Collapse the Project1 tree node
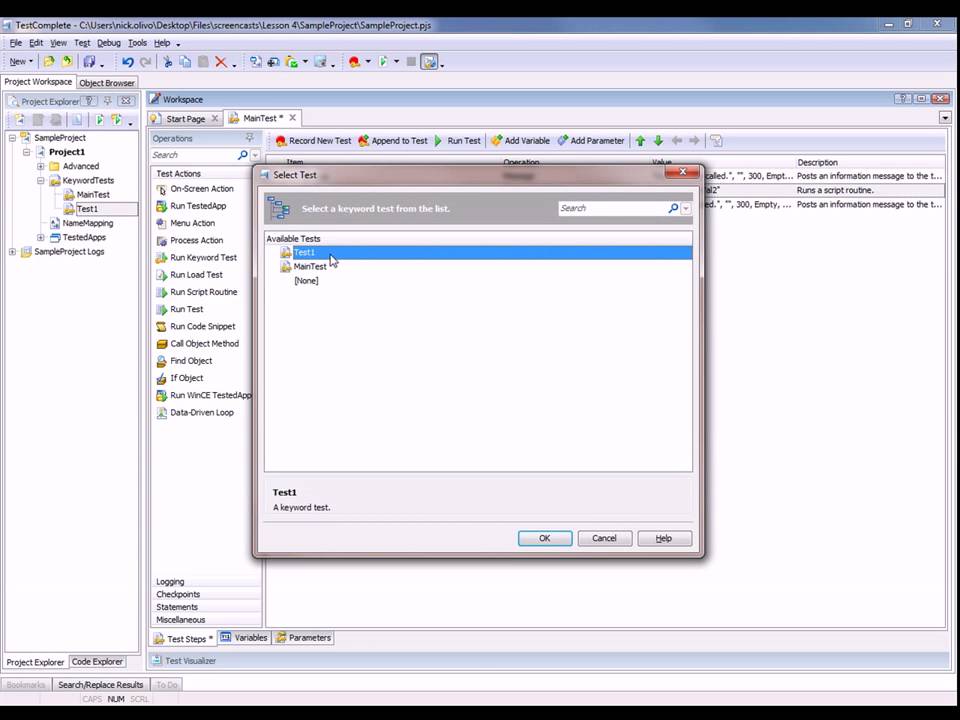The height and width of the screenshot is (720, 960). tap(26, 152)
